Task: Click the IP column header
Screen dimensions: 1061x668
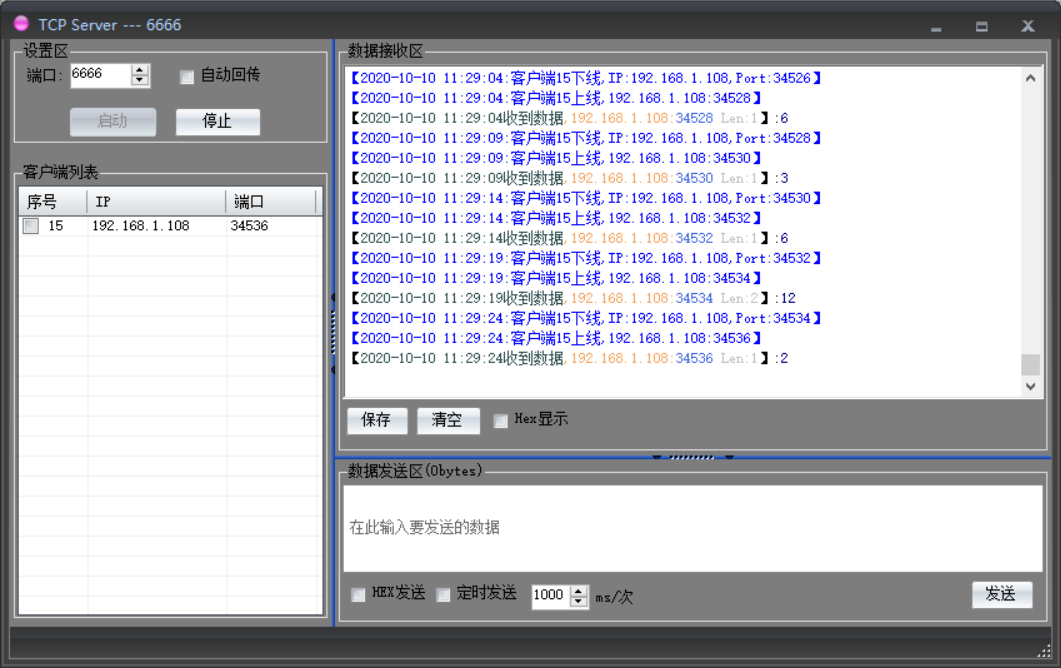Action: tap(156, 202)
